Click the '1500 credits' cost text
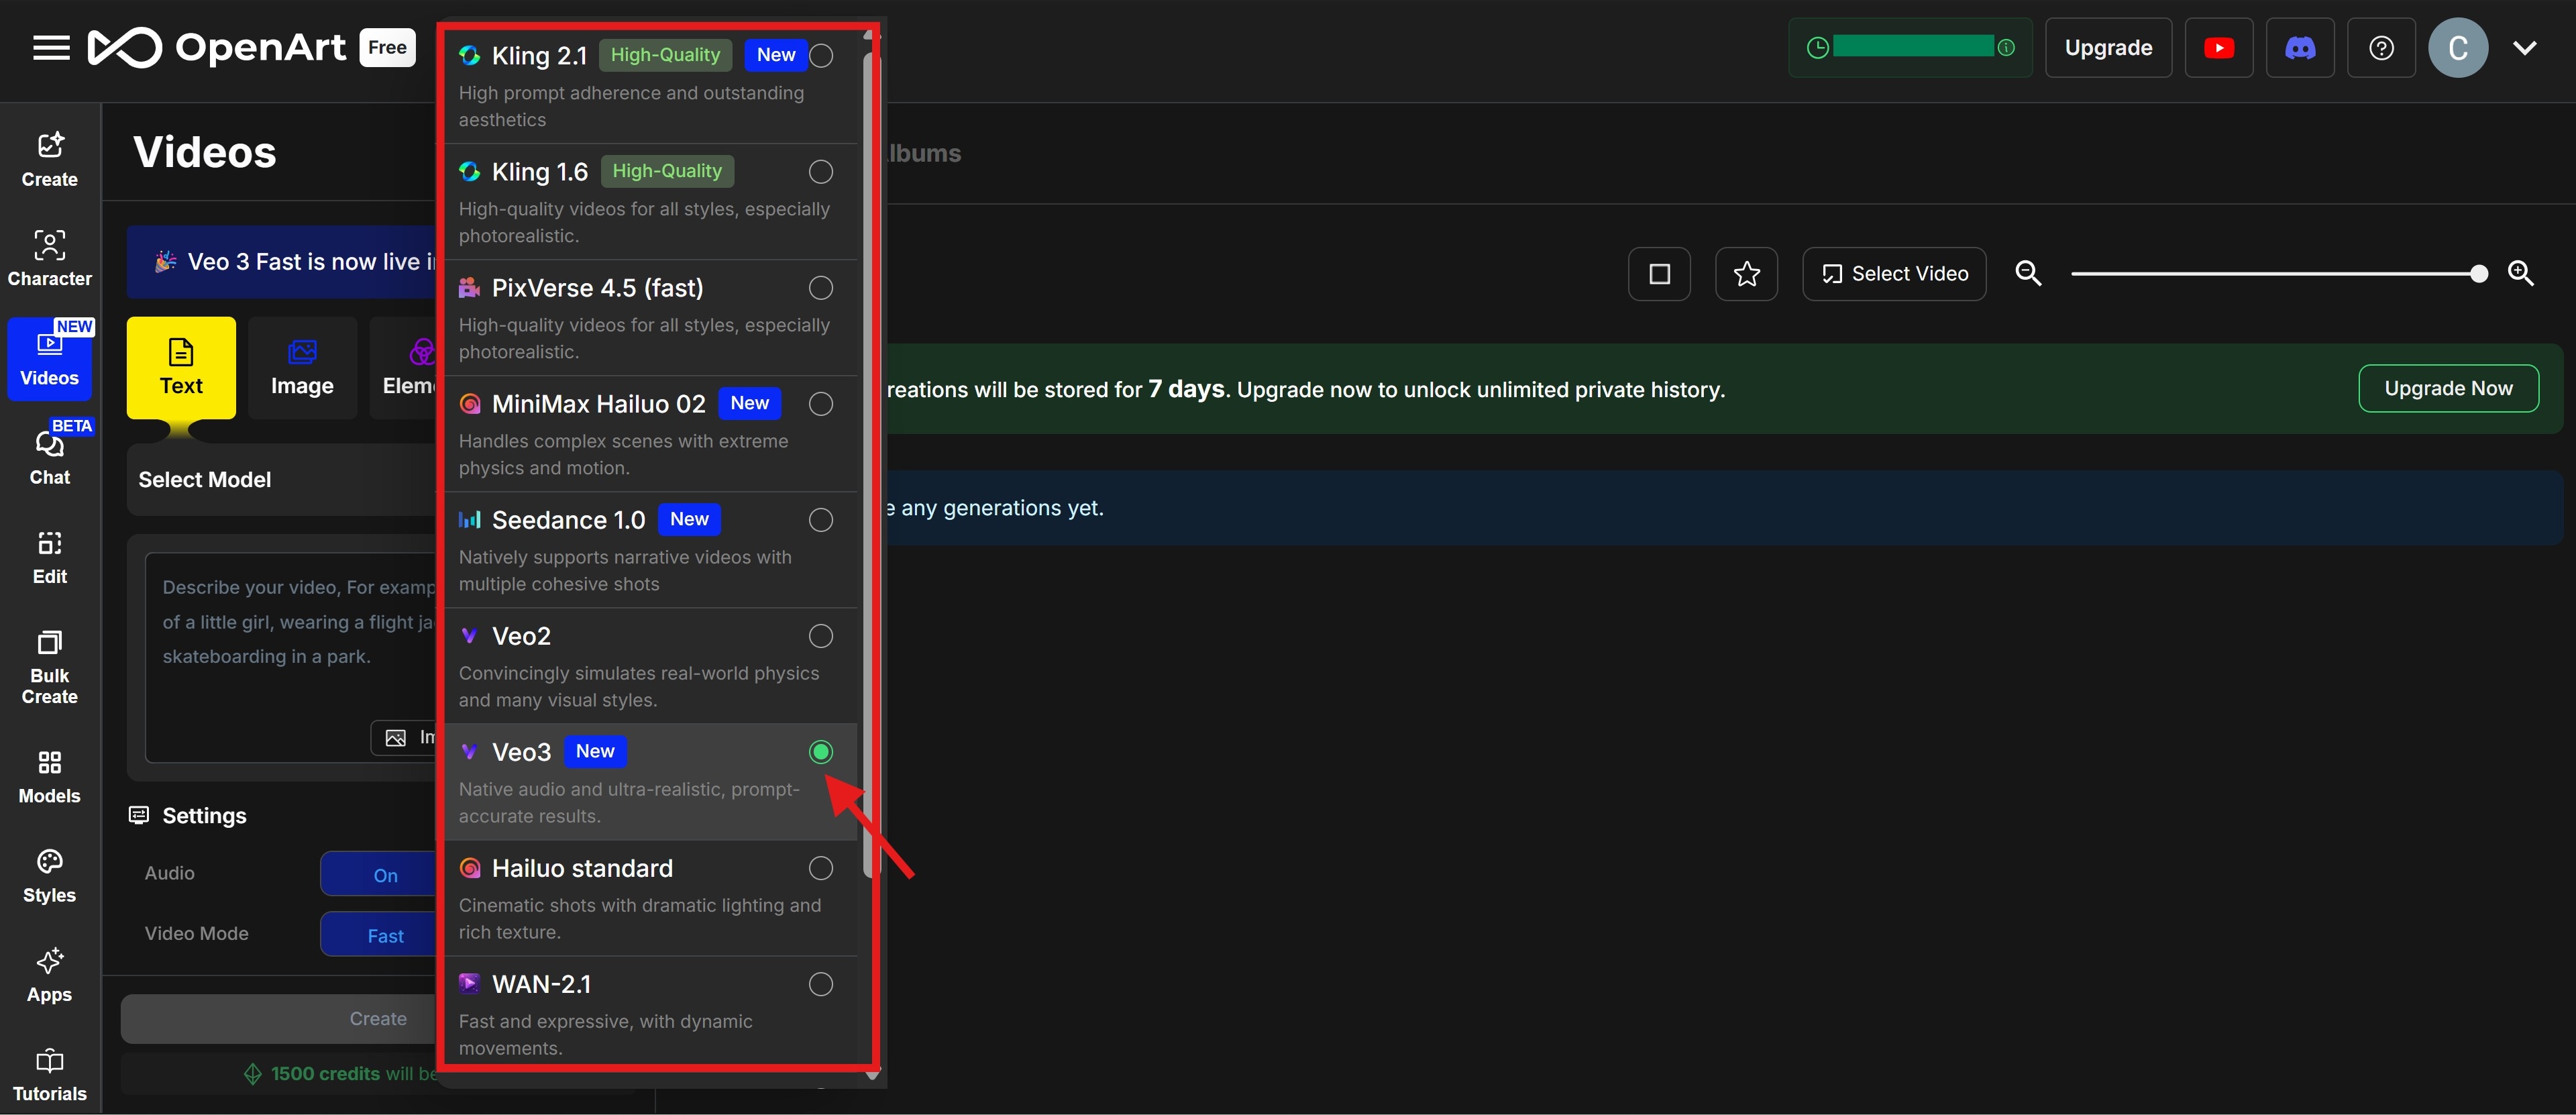 [325, 1073]
